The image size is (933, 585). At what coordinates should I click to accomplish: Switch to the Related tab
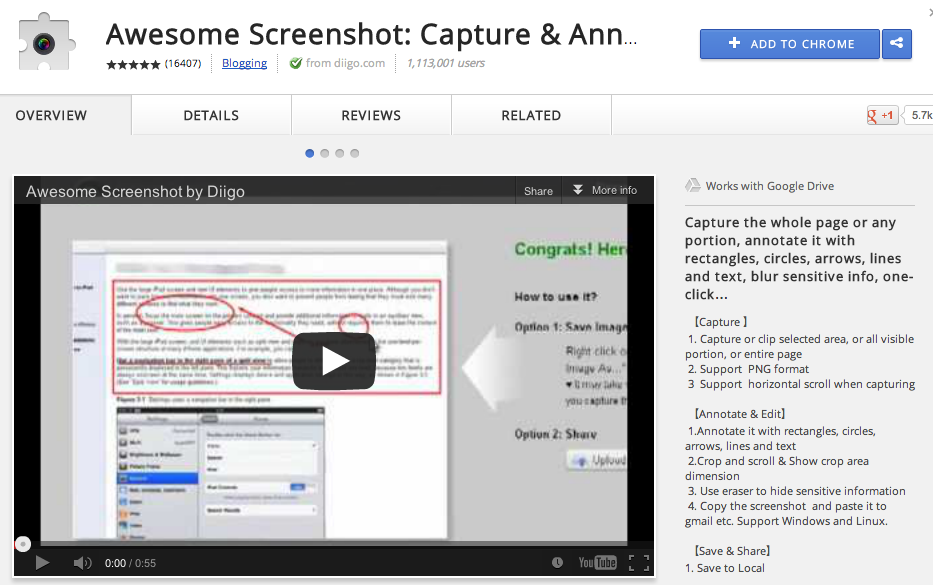click(531, 115)
